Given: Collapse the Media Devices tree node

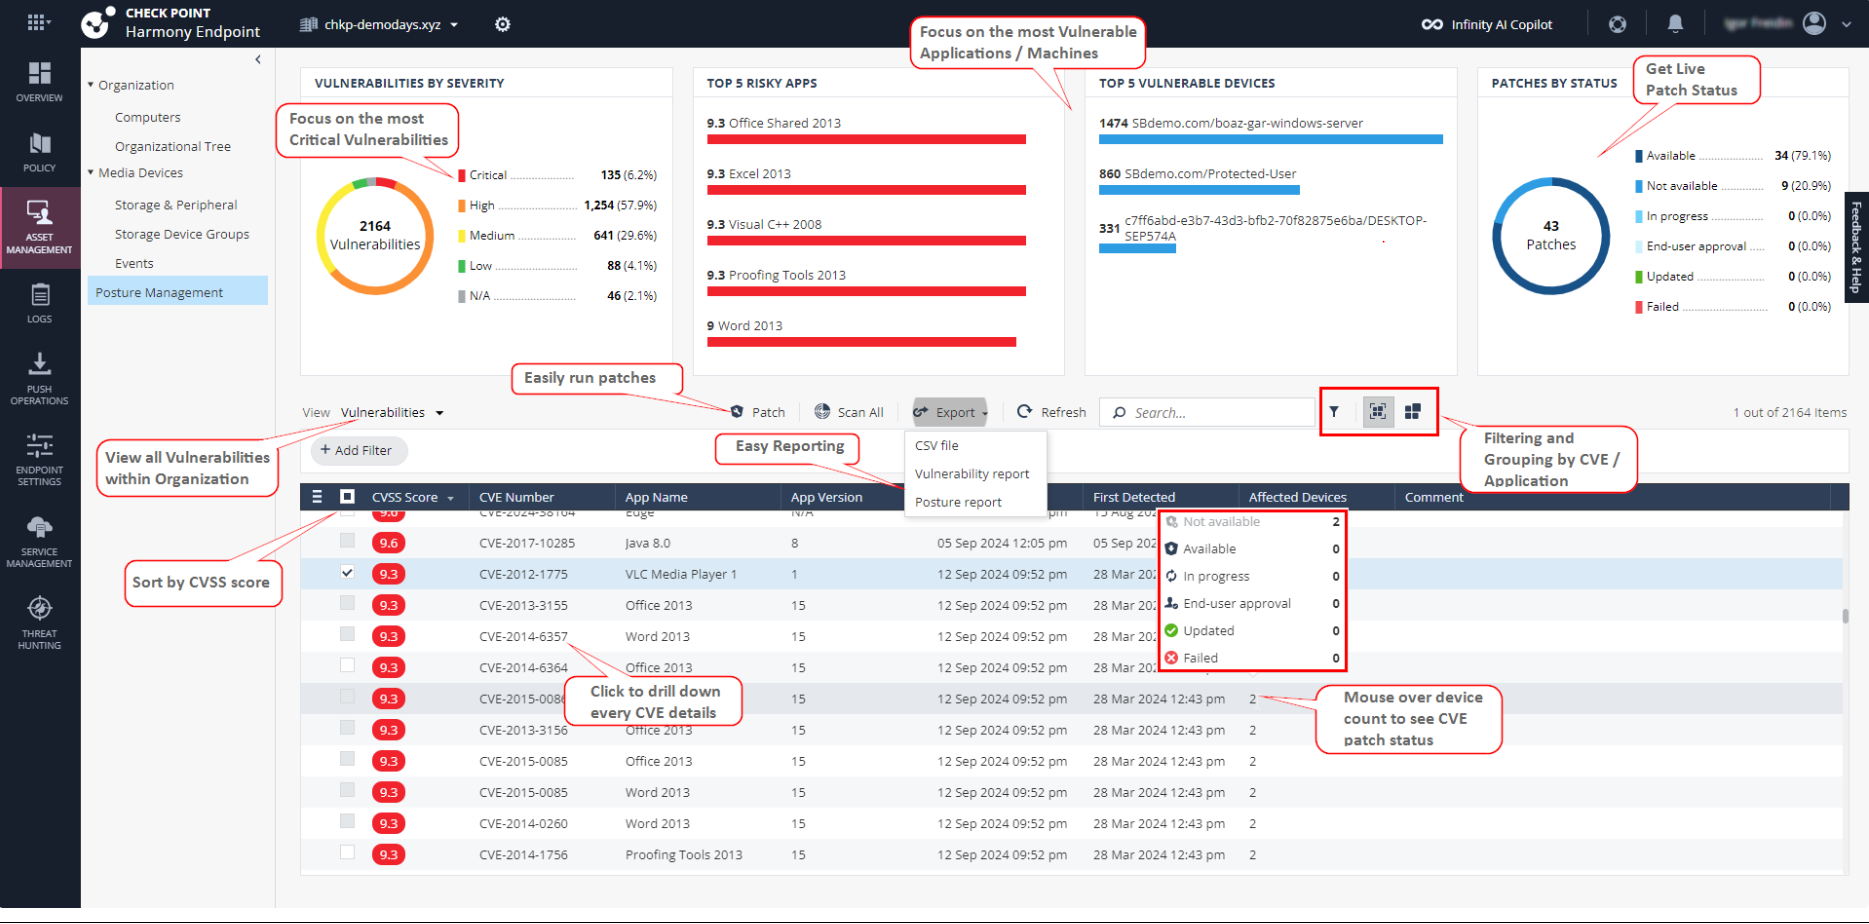Looking at the screenshot, I should (x=91, y=172).
